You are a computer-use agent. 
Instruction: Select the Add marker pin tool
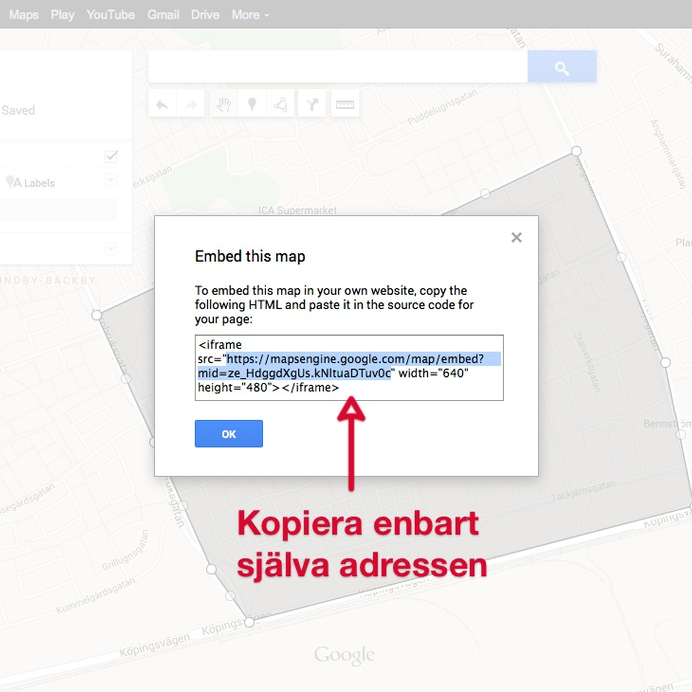click(x=252, y=104)
